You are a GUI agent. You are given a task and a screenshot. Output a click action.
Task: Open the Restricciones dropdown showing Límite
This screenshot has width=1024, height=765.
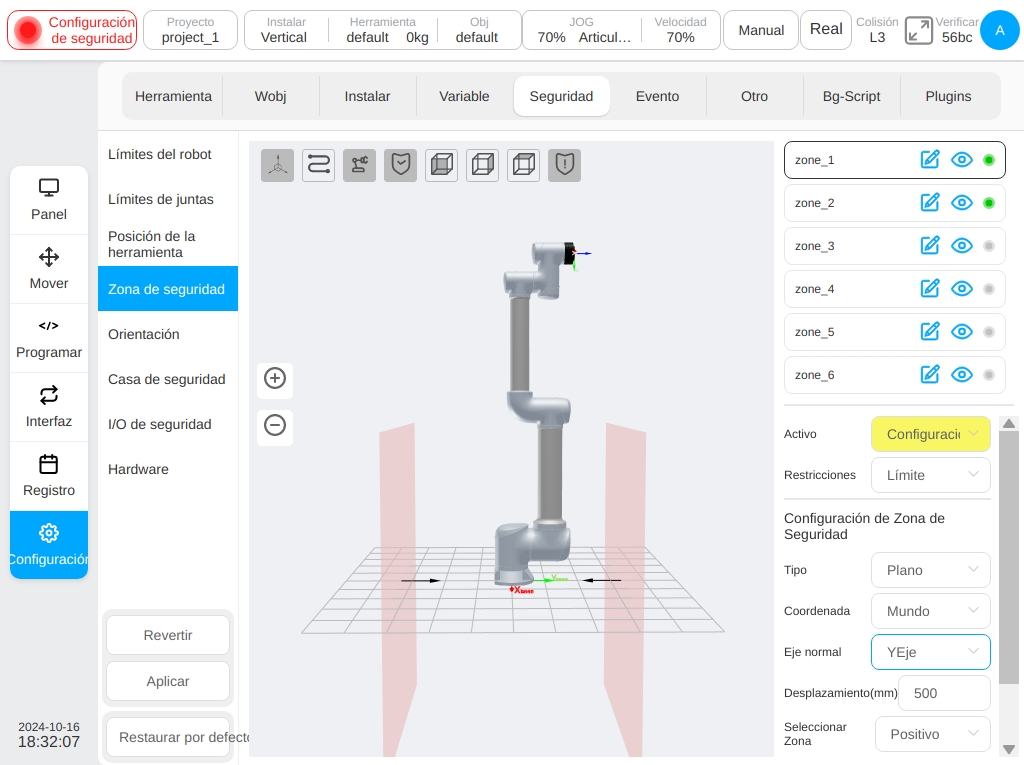tap(931, 475)
